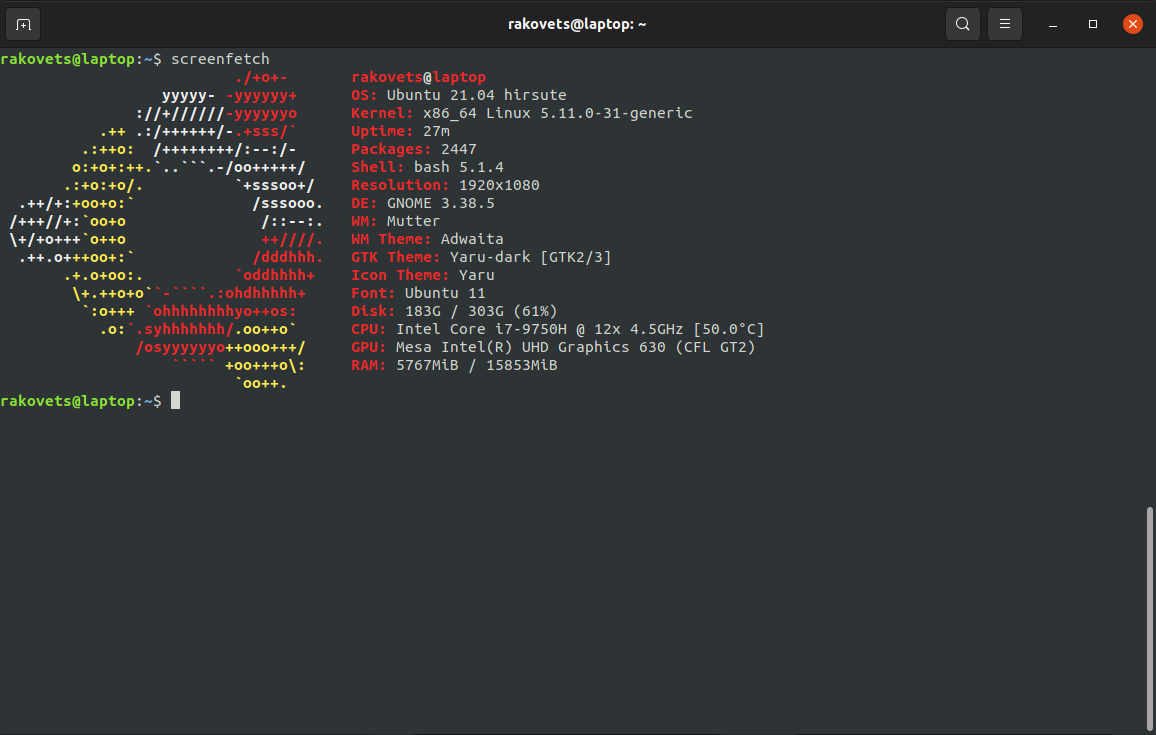Click the Shell value bash 5.1.4
The height and width of the screenshot is (735, 1156).
(x=459, y=167)
